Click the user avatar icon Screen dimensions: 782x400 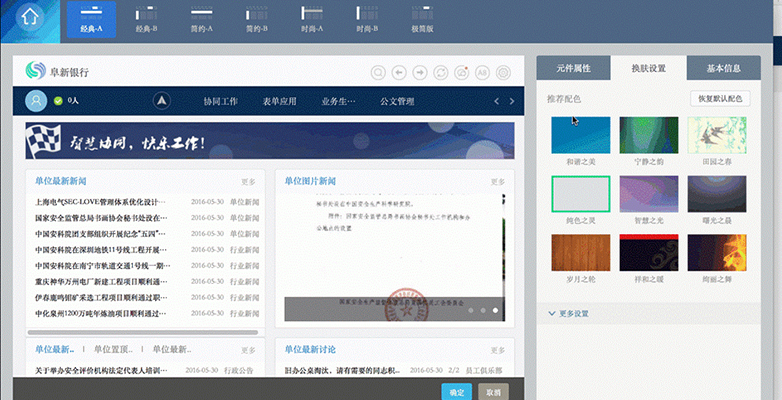(x=37, y=101)
